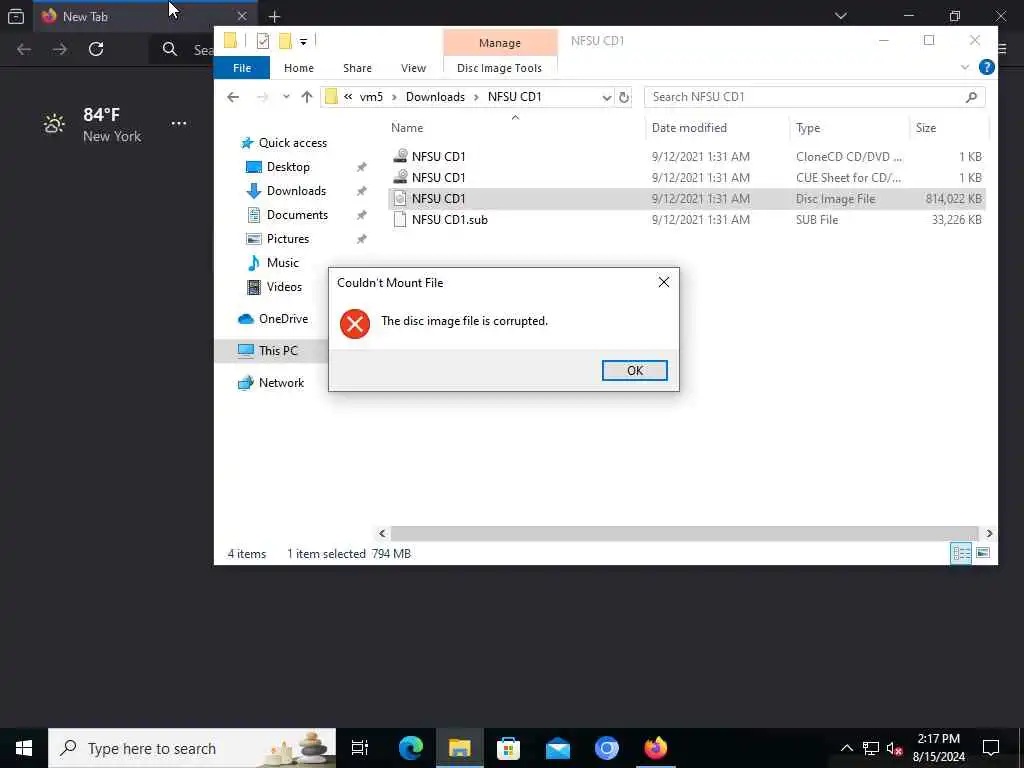Select the Manage contextual tab
This screenshot has width=1024, height=768.
point(500,42)
